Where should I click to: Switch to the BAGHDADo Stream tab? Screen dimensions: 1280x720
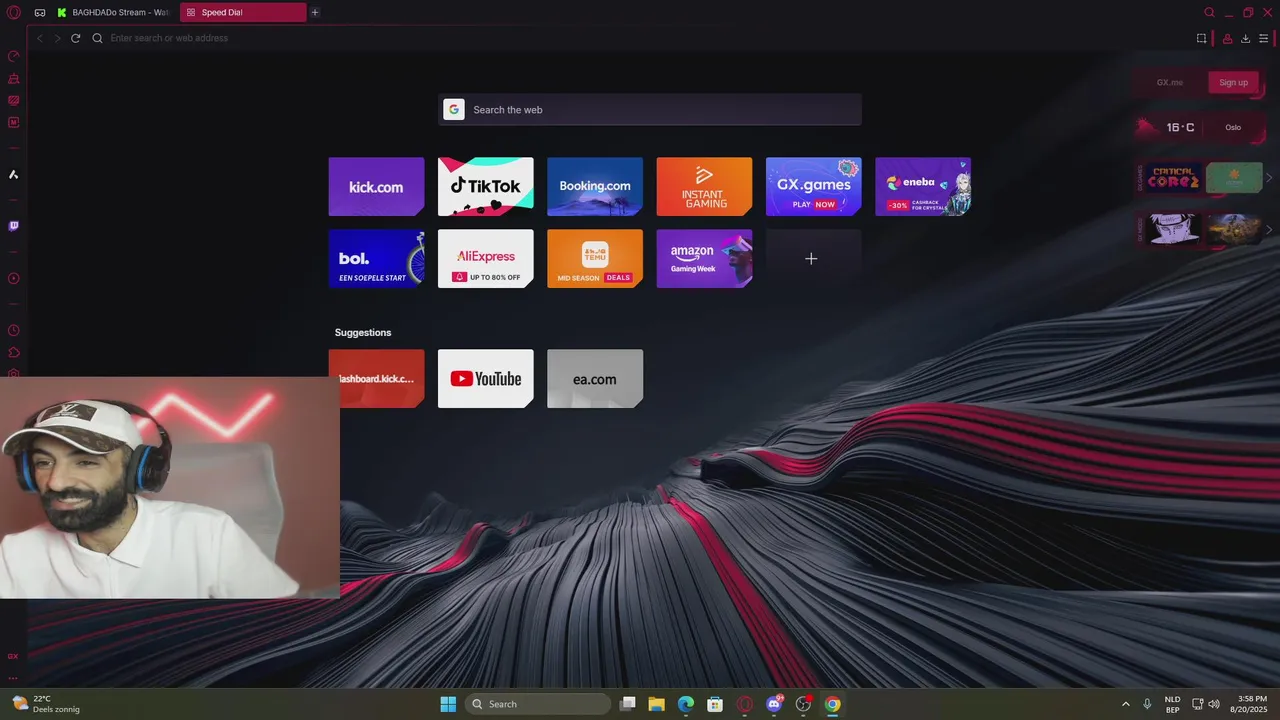pos(113,12)
